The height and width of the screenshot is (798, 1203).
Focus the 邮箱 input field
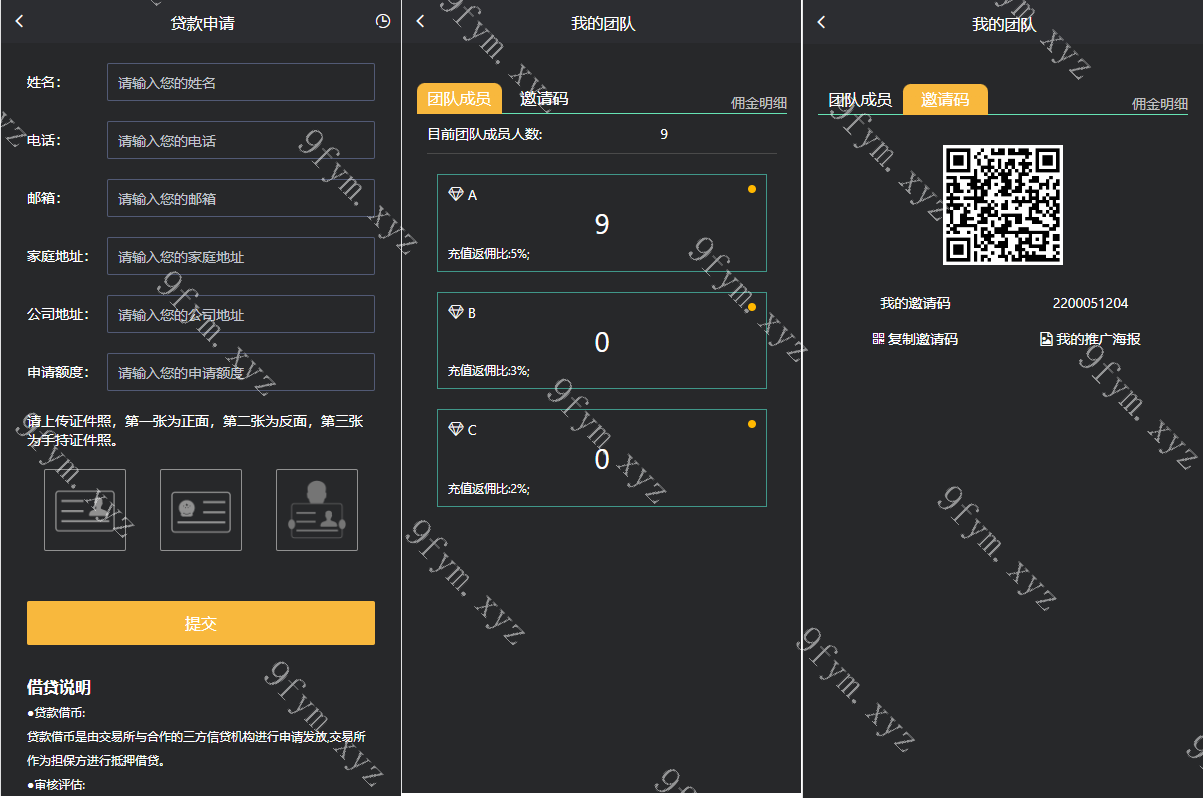(241, 198)
